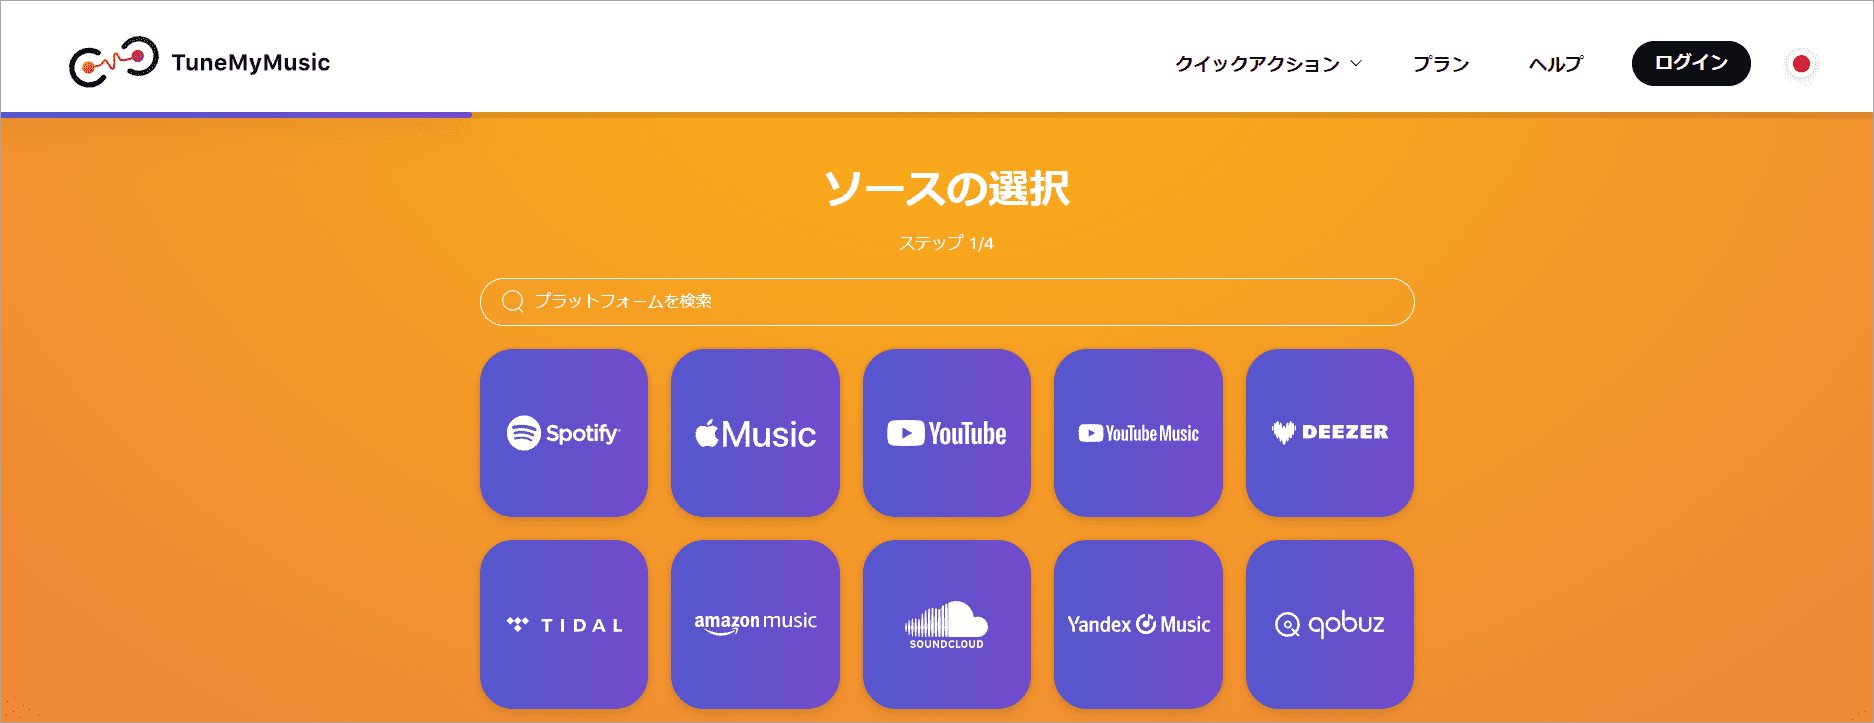This screenshot has height=723, width=1874.
Task: Pick the YouTube platform tile
Action: click(x=947, y=433)
